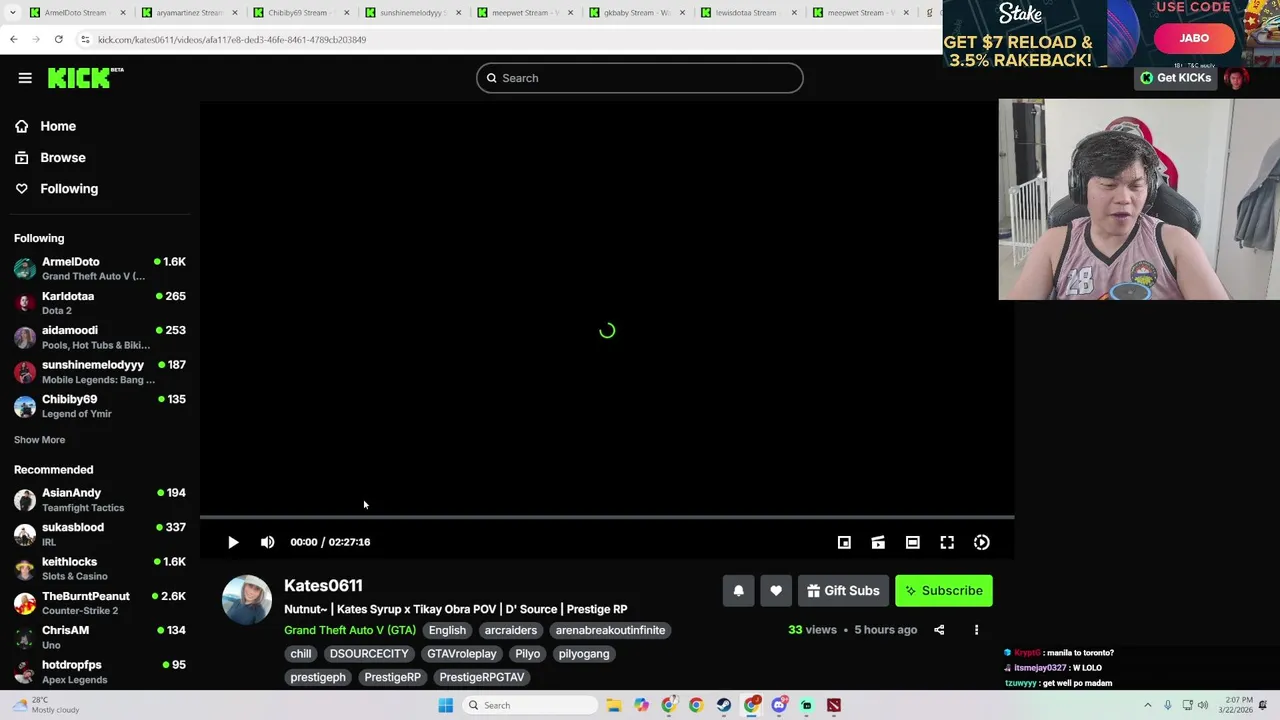This screenshot has width=1280, height=720.
Task: Open Chibiby69 followed channel
Action: (100, 406)
